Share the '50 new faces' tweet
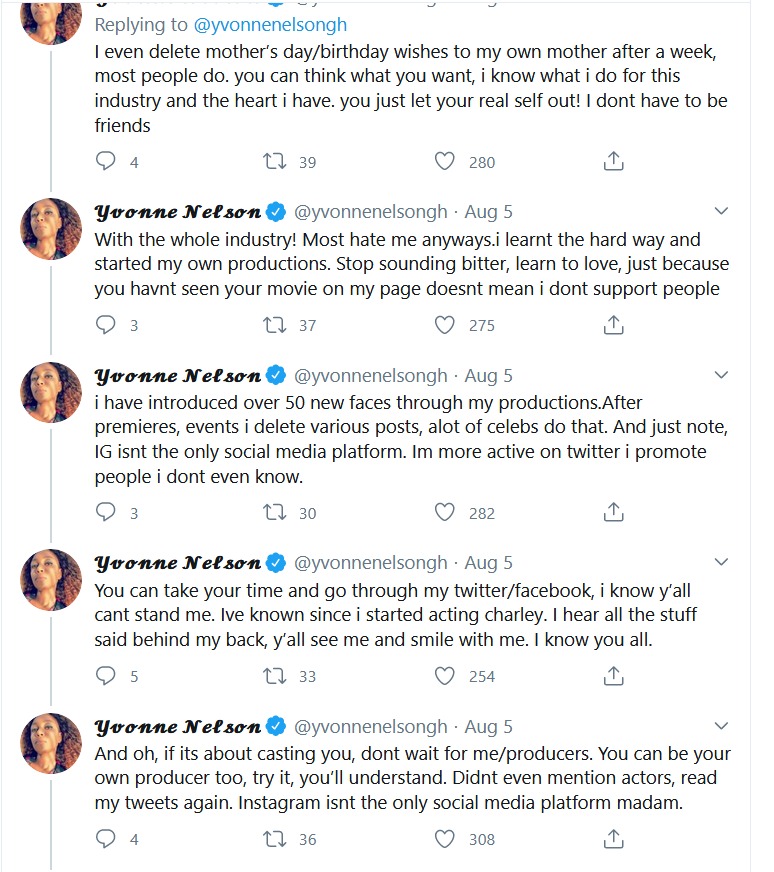 (613, 512)
